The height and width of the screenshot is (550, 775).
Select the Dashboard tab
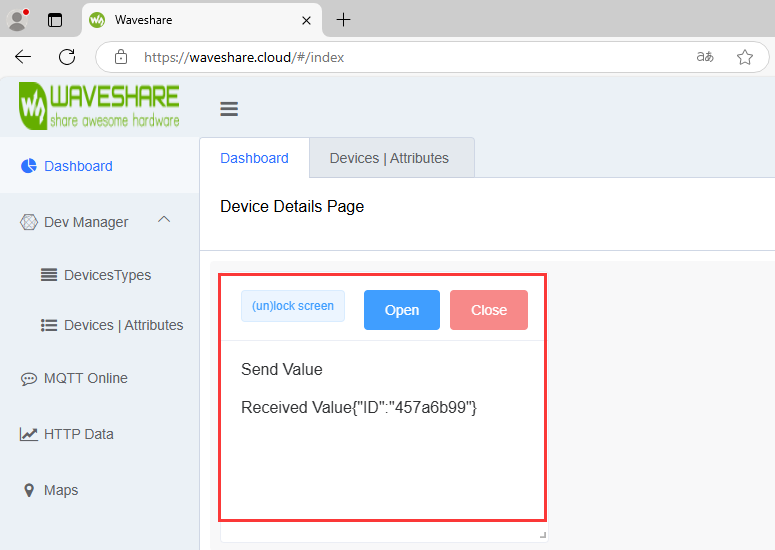pyautogui.click(x=254, y=158)
